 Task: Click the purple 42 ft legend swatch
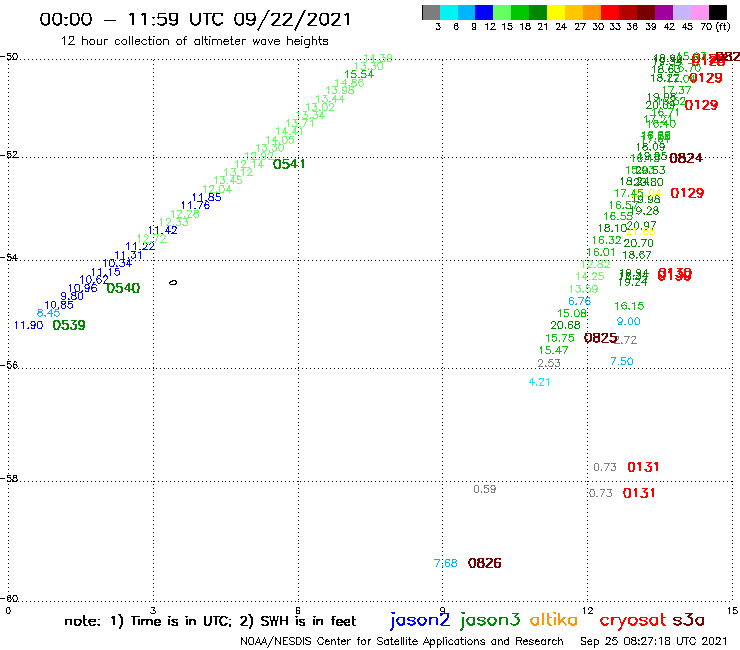[664, 12]
